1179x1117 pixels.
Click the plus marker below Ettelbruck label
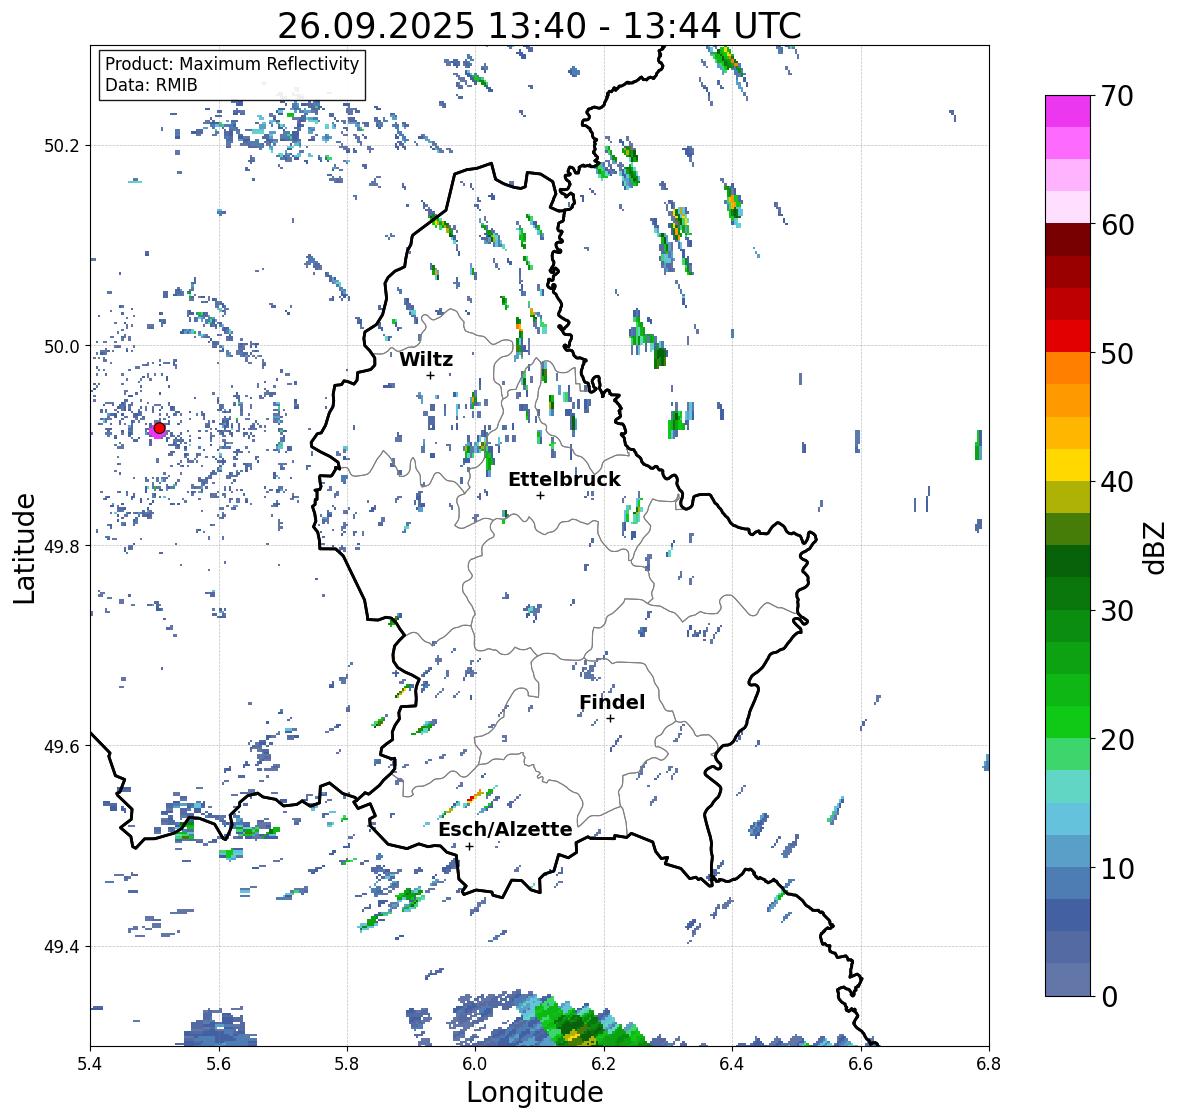tap(540, 495)
